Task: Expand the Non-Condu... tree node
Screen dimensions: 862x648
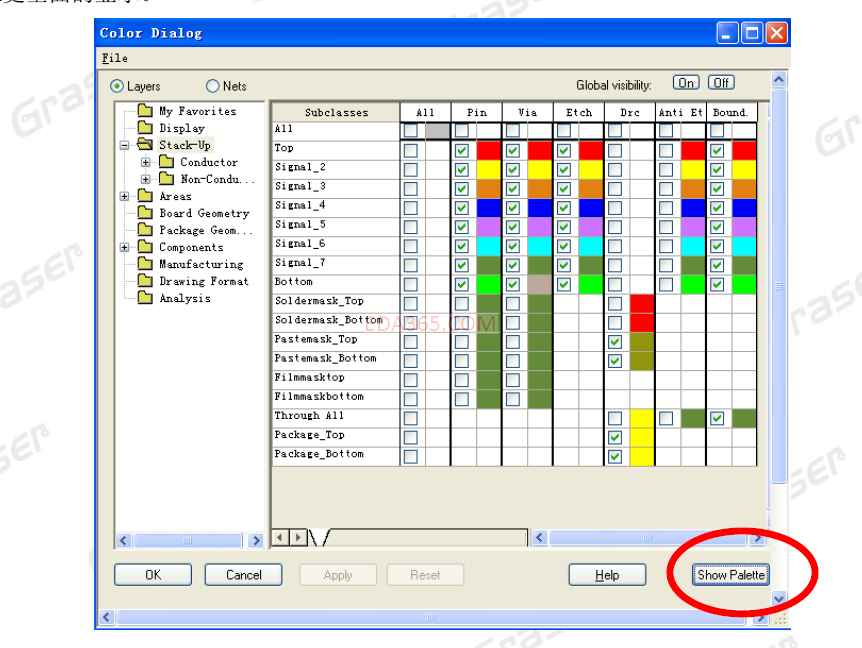Action: (x=146, y=180)
